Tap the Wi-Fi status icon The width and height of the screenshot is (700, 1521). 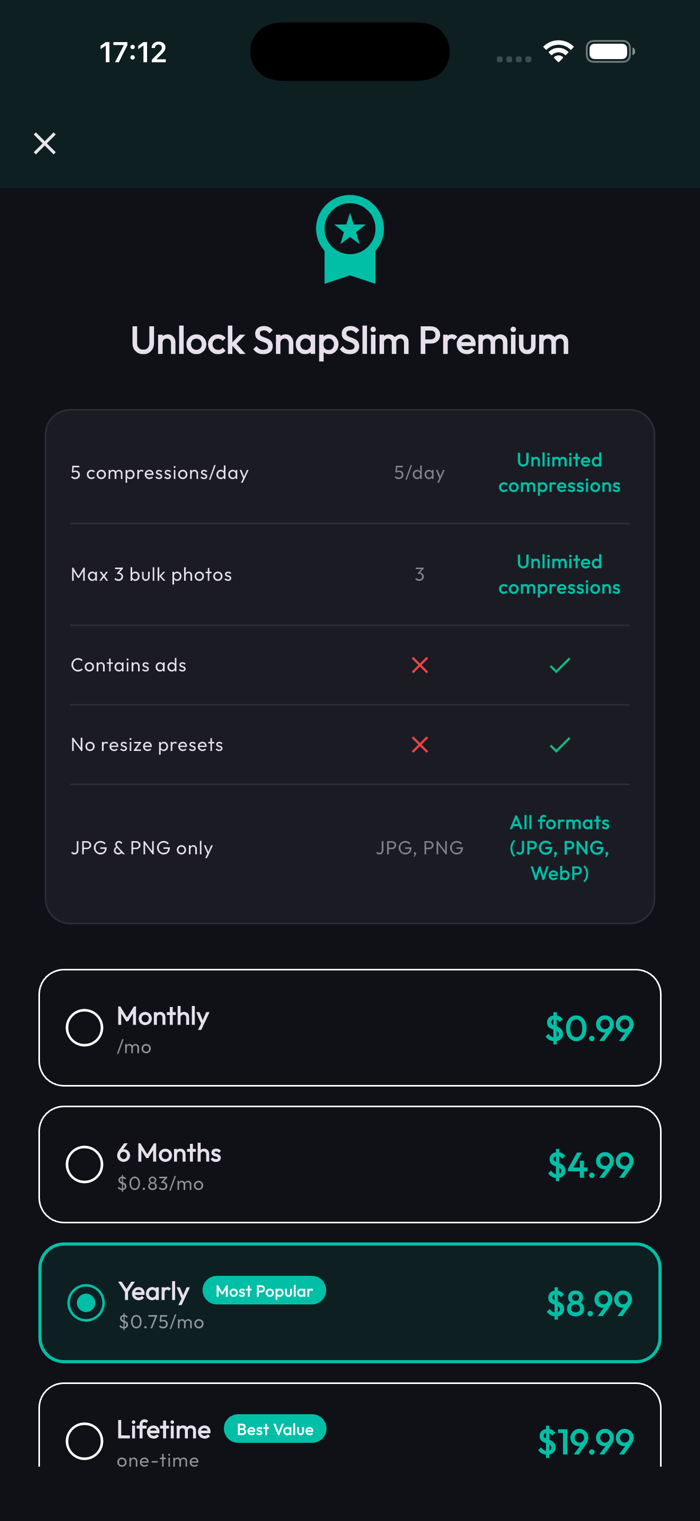pos(558,52)
